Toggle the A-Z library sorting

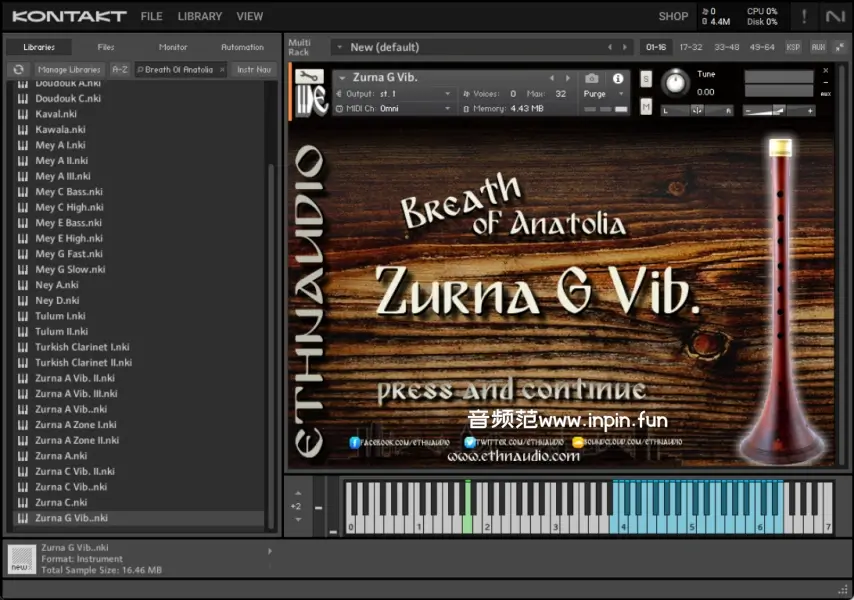(x=120, y=70)
